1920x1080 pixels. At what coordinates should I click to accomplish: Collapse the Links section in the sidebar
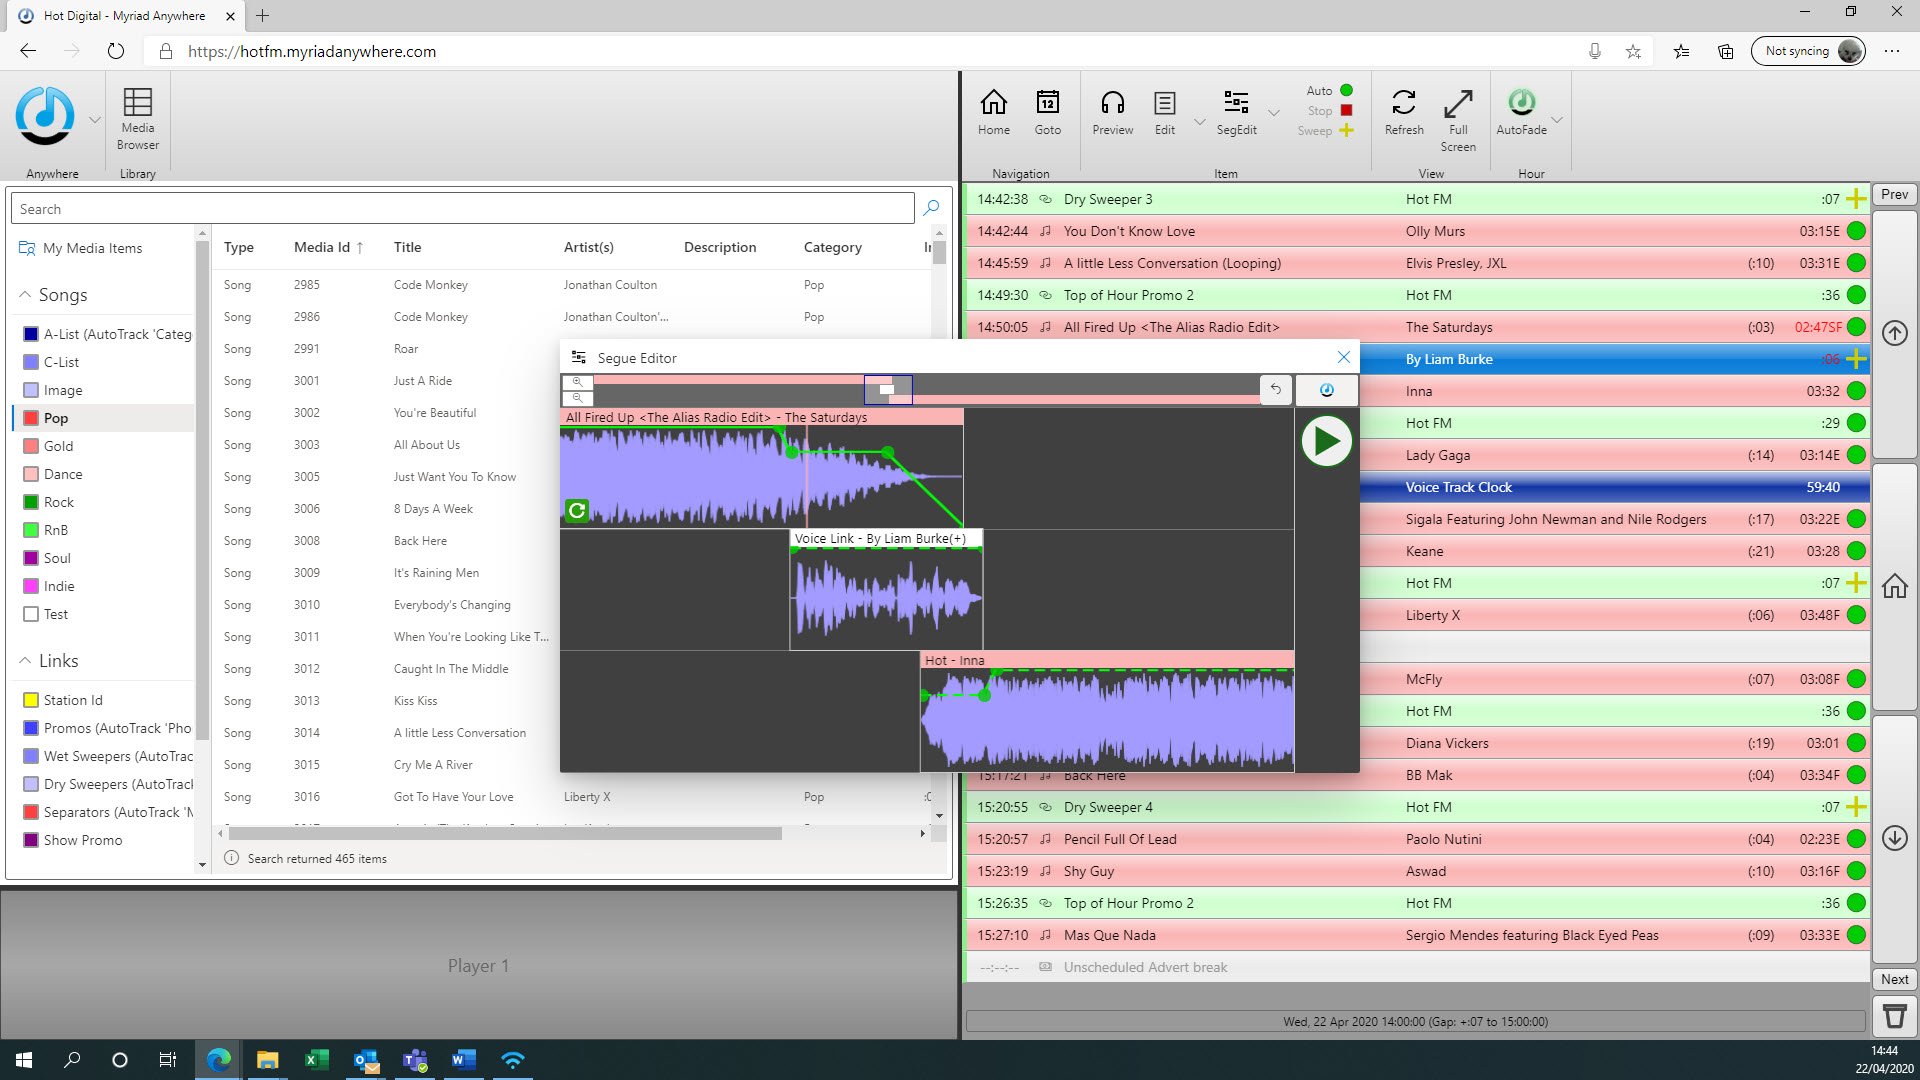tap(24, 660)
